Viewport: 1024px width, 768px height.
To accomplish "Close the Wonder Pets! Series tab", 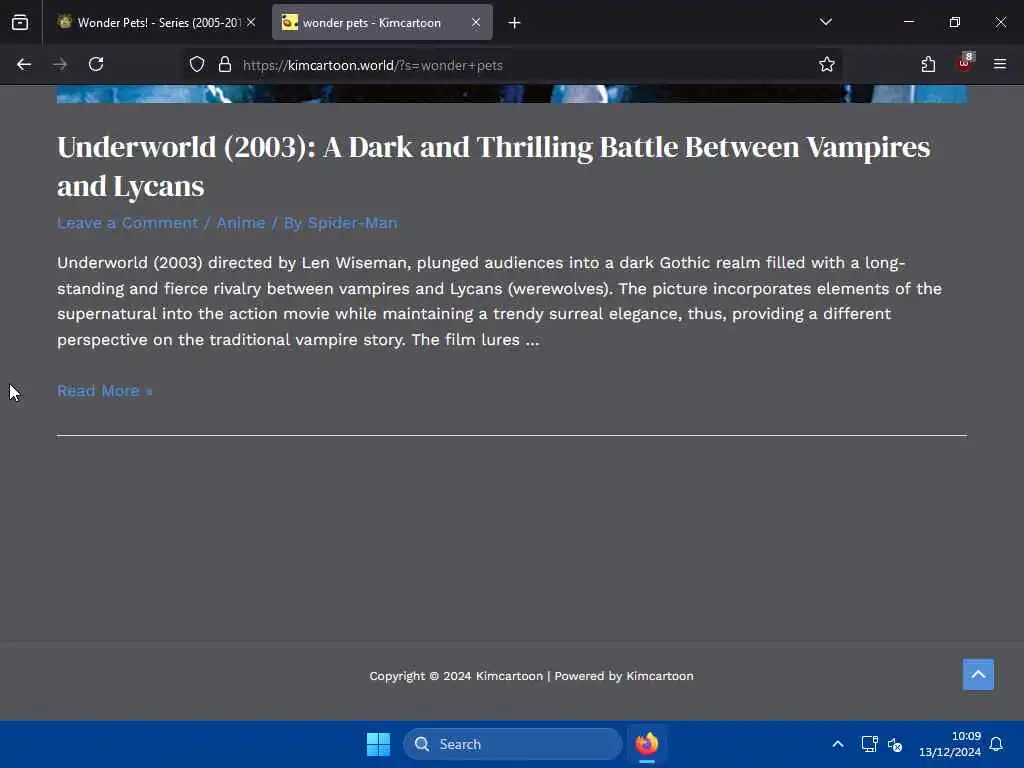I will pos(251,22).
